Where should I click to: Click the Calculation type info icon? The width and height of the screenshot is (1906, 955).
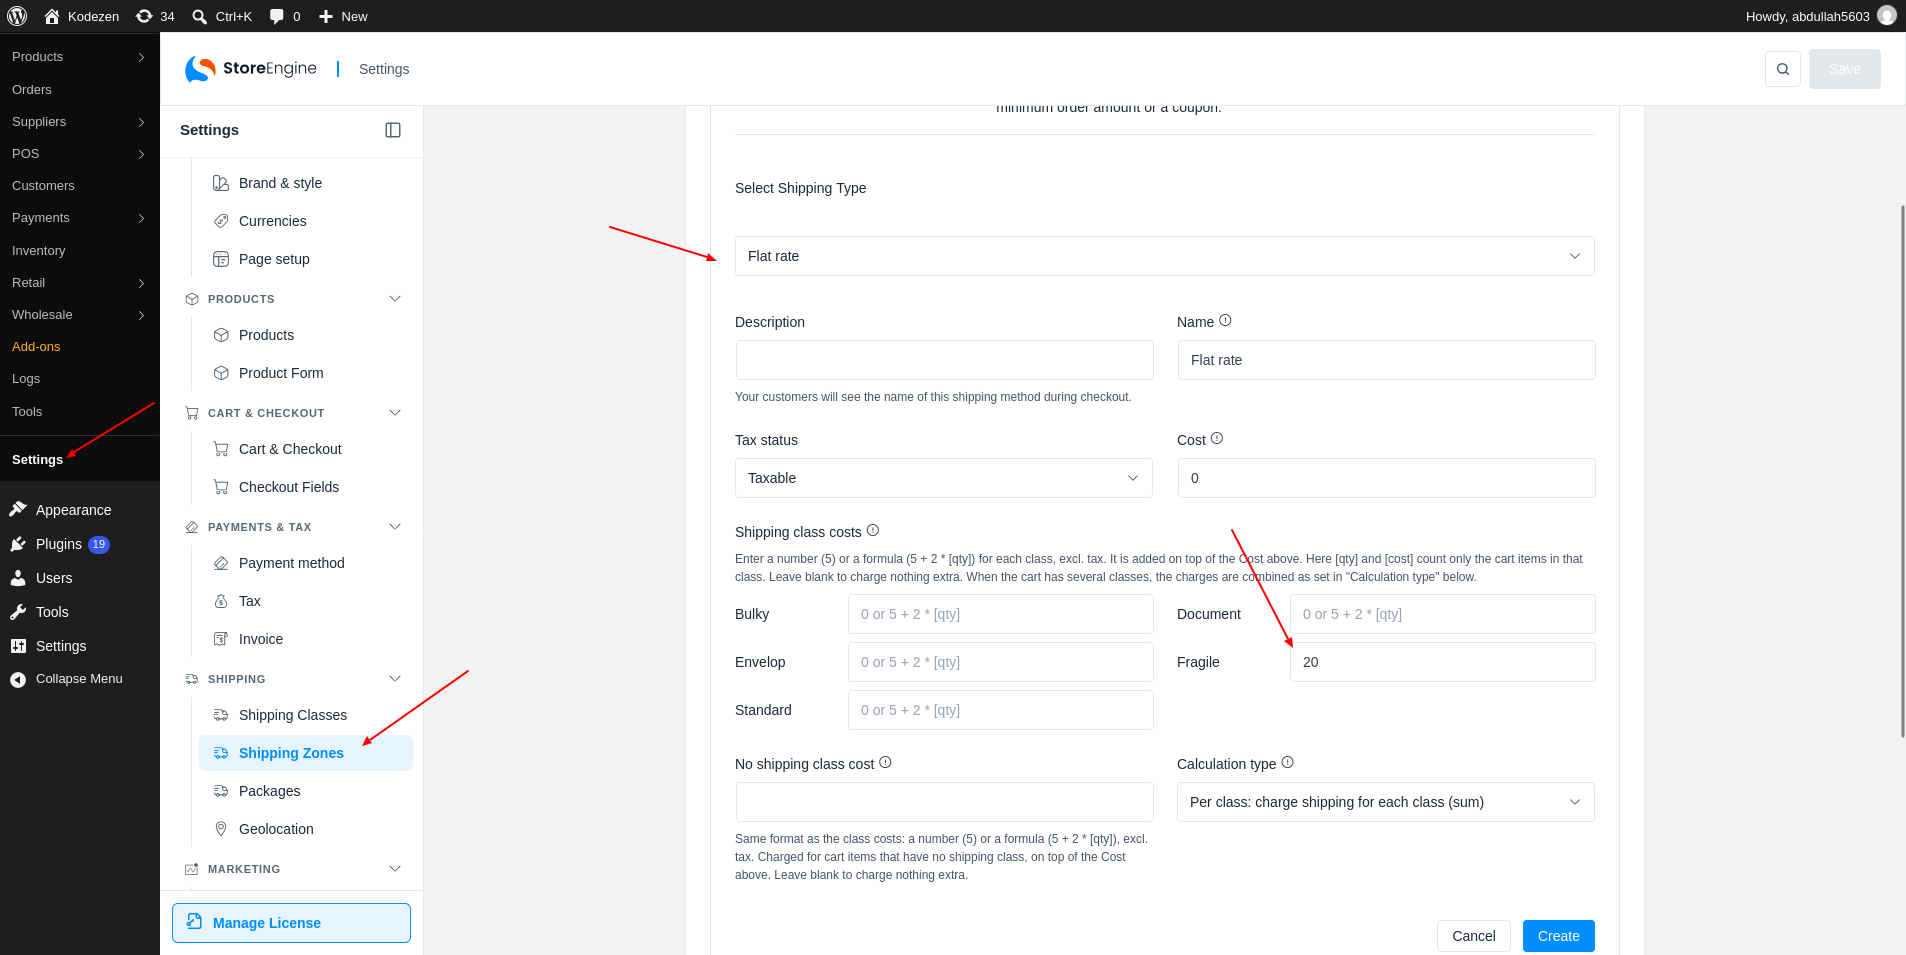click(1288, 763)
